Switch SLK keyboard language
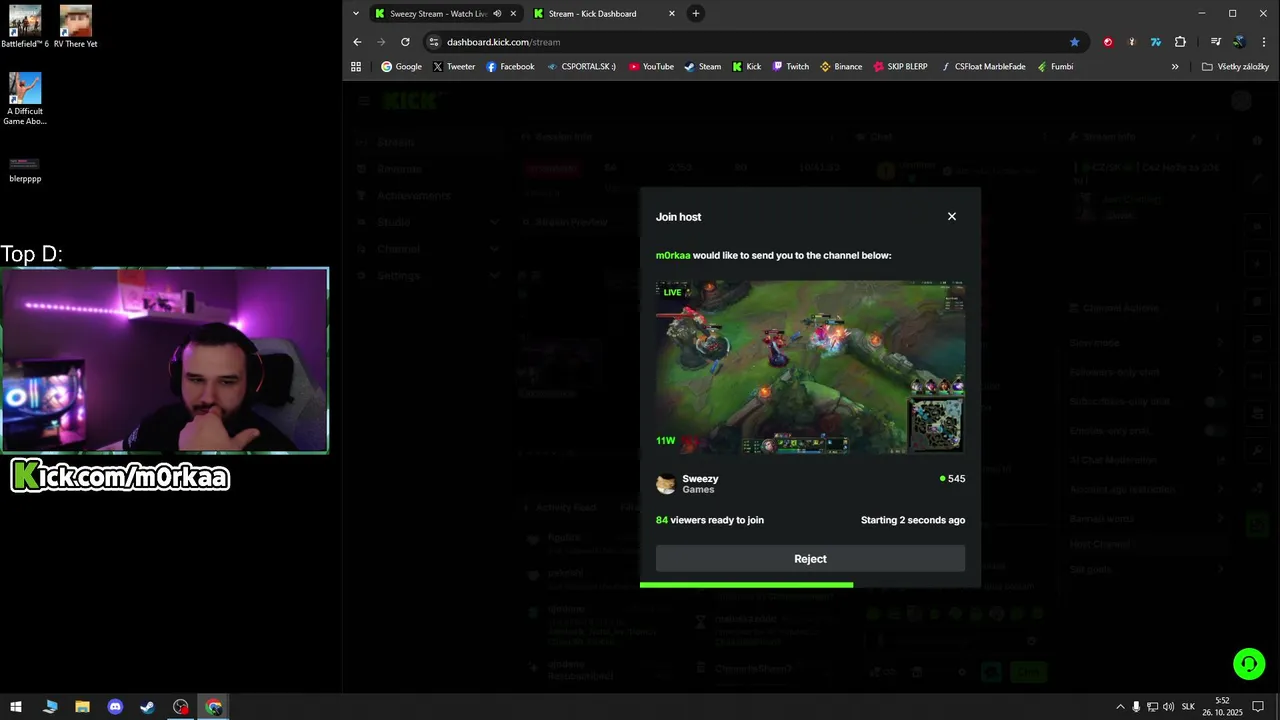Image resolution: width=1280 pixels, height=720 pixels. 1188,707
